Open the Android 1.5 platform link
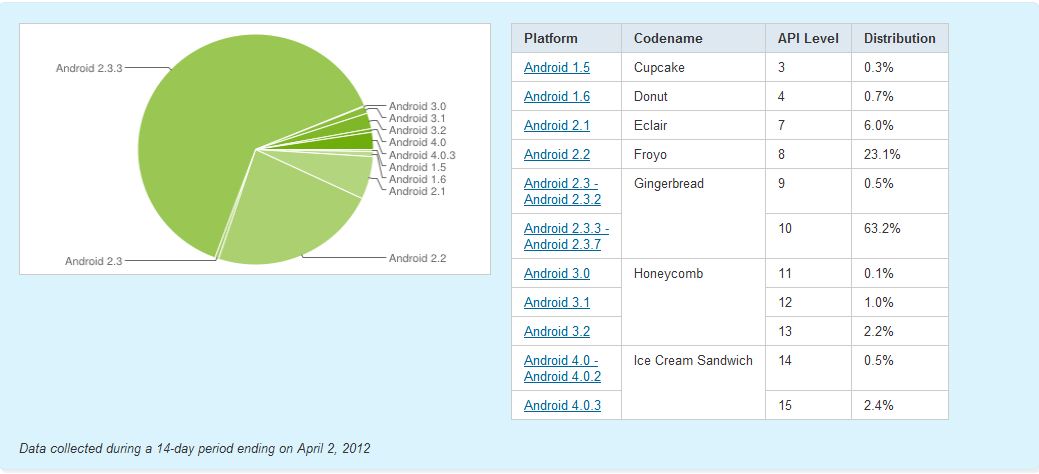The height and width of the screenshot is (474, 1039). [557, 68]
